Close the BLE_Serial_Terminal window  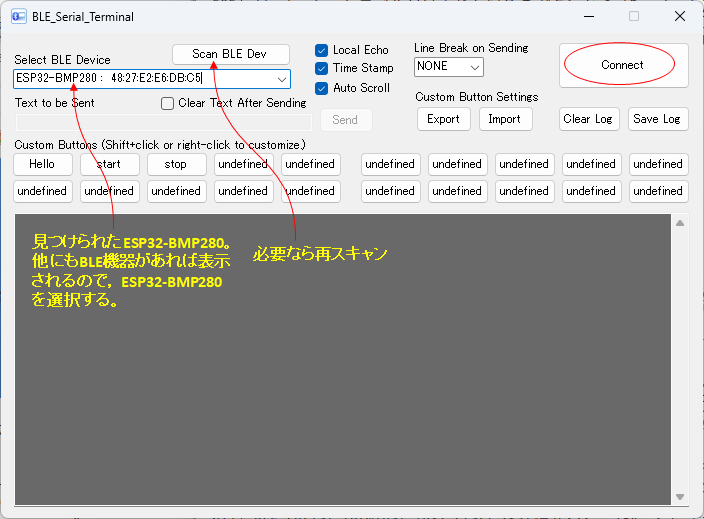[680, 17]
